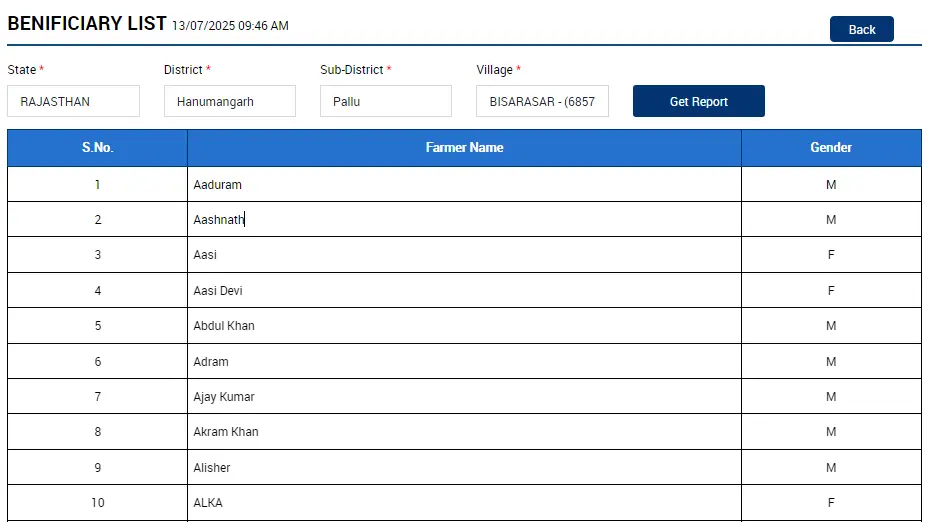930x522 pixels.
Task: Click gender M in Abdul Khan row
Action: [831, 326]
